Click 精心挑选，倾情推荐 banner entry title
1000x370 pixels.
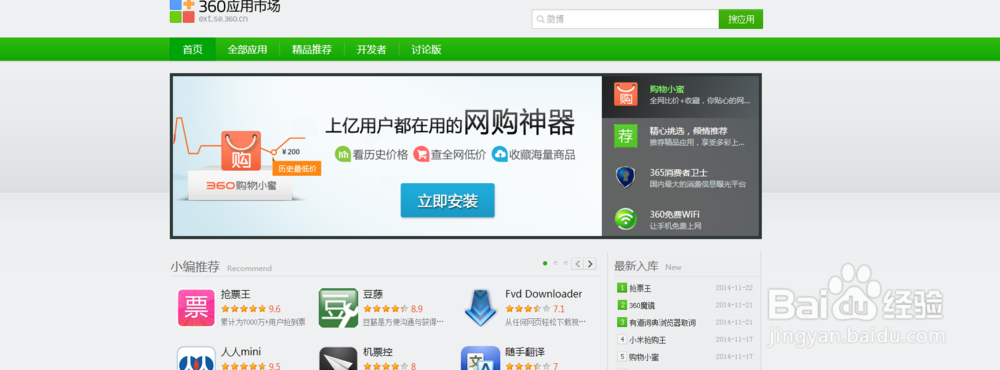pyautogui.click(x=688, y=130)
